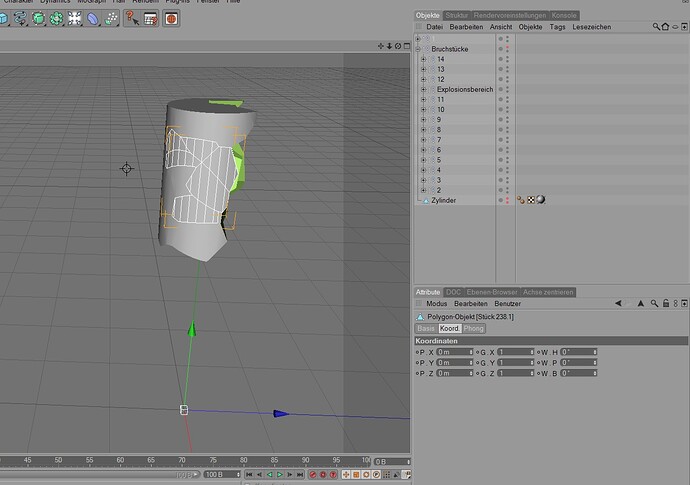Jump to the end of the animation
The height and width of the screenshot is (485, 690).
pyautogui.click(x=300, y=474)
